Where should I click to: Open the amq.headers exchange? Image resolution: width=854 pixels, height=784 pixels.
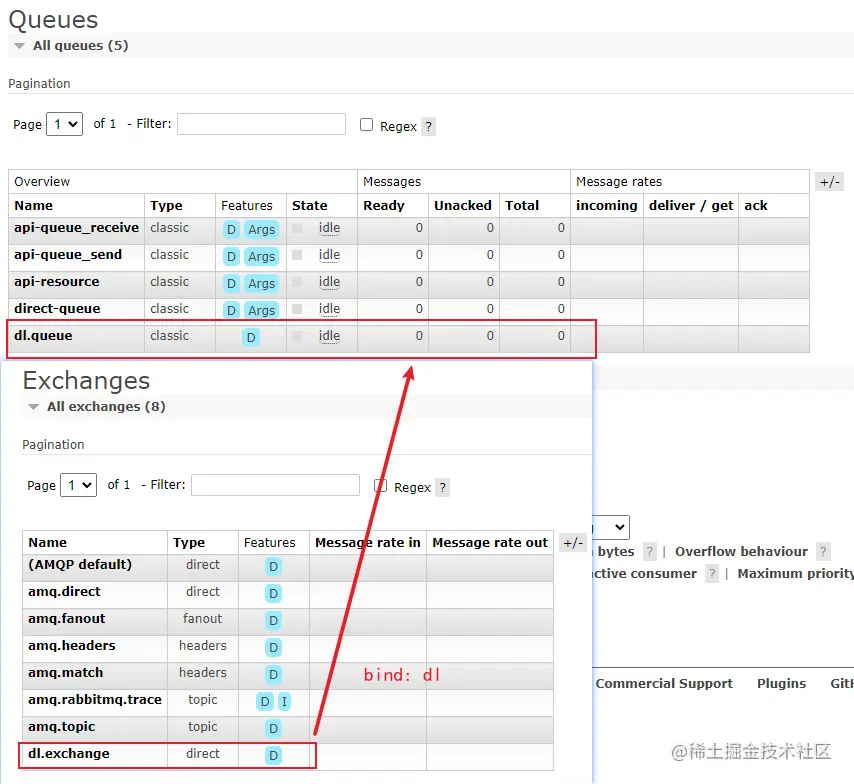coord(72,646)
